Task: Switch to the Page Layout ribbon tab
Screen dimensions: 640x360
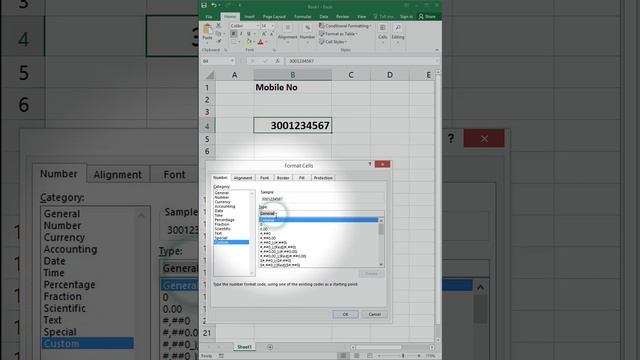Action: [274, 17]
